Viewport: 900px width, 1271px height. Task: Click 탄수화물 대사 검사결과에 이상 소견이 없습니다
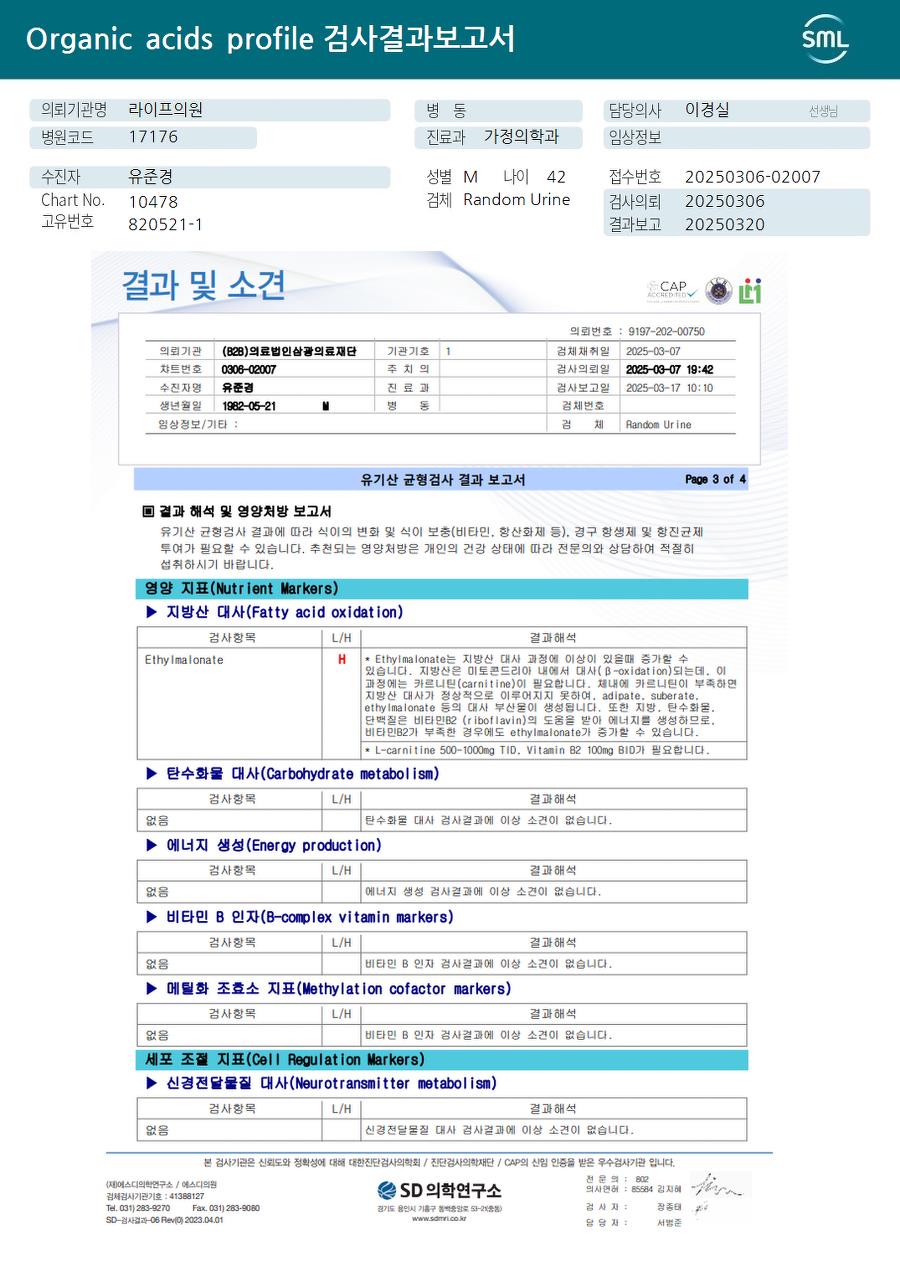[488, 821]
